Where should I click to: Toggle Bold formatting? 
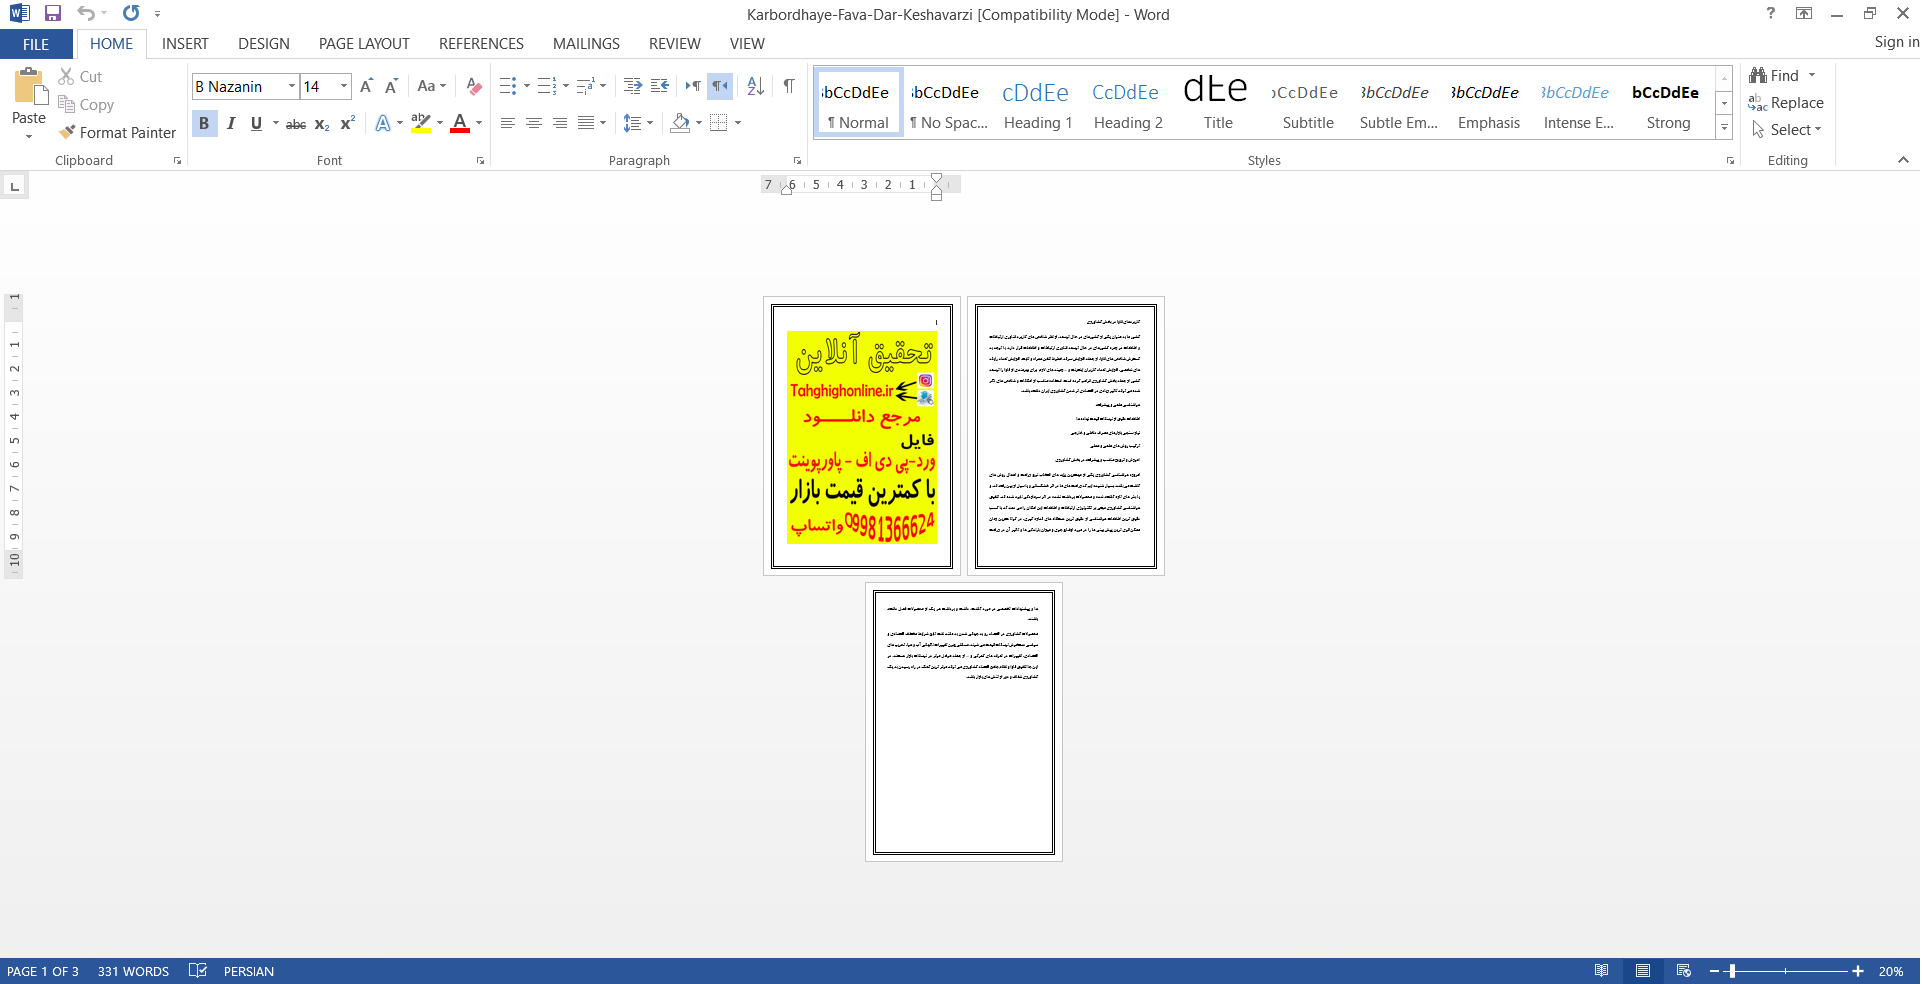click(x=204, y=123)
